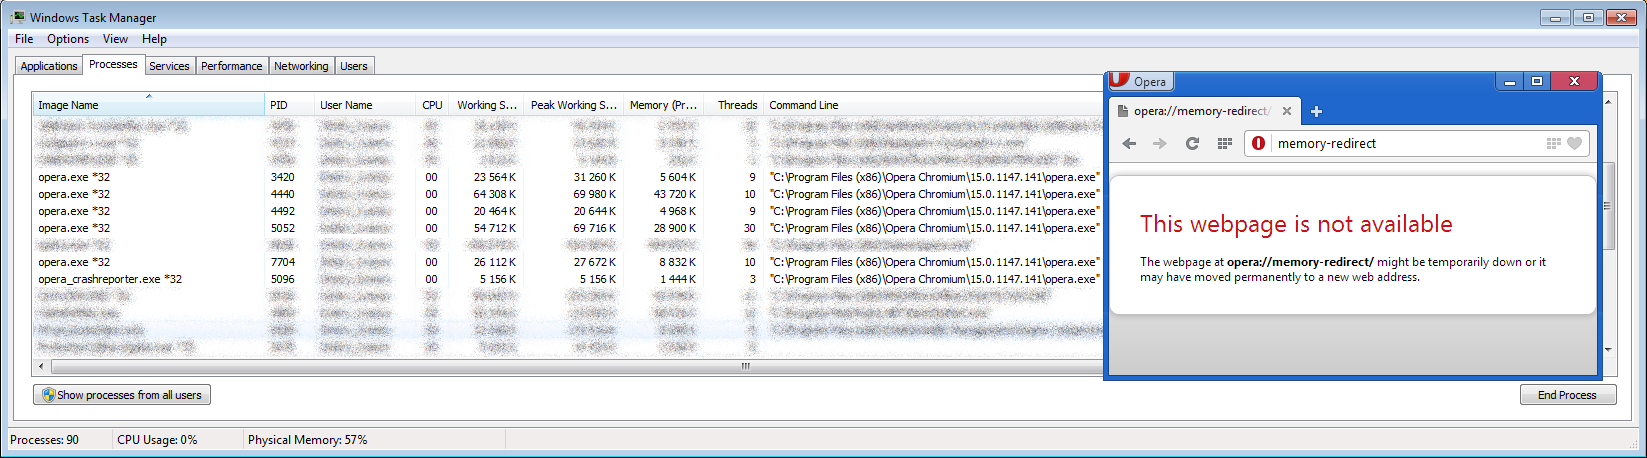Reload the memory-redirect page
Screen dimensions: 1647x458
(1192, 144)
